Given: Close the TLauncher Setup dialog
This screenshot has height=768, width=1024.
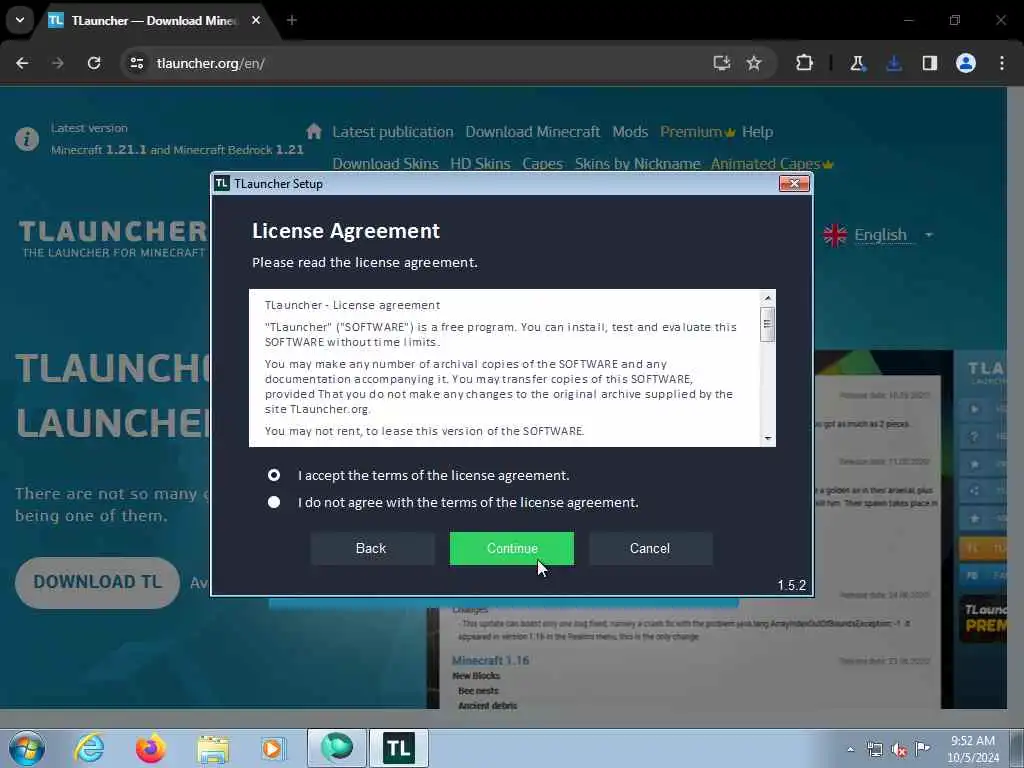Looking at the screenshot, I should (794, 184).
